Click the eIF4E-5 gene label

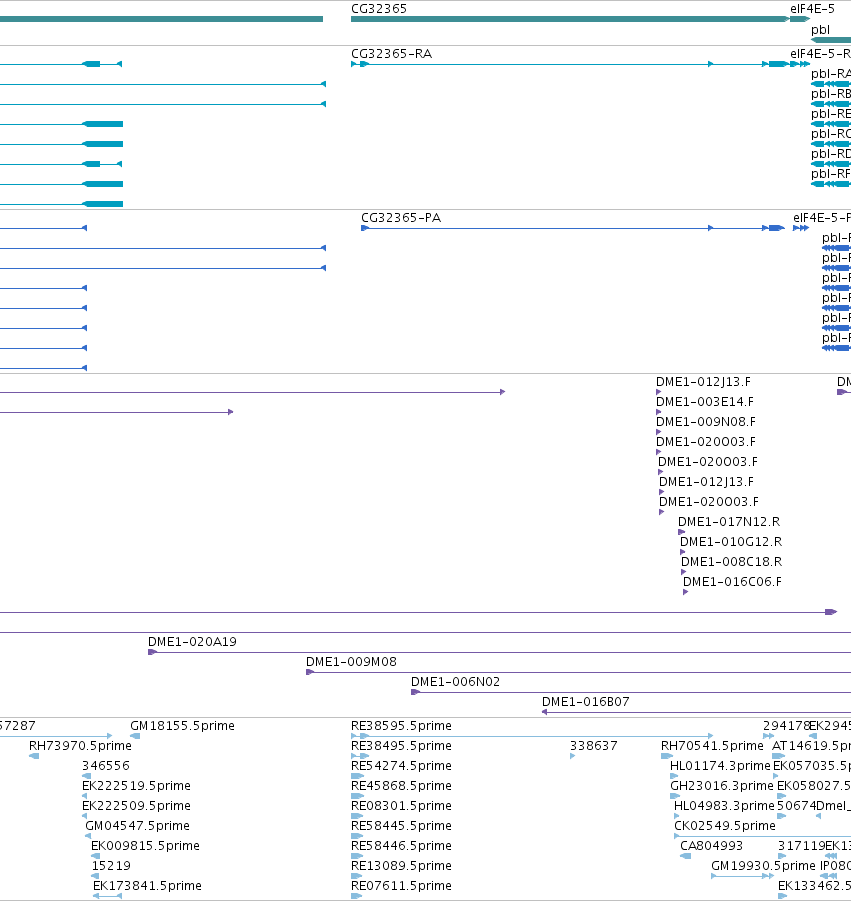(x=812, y=9)
